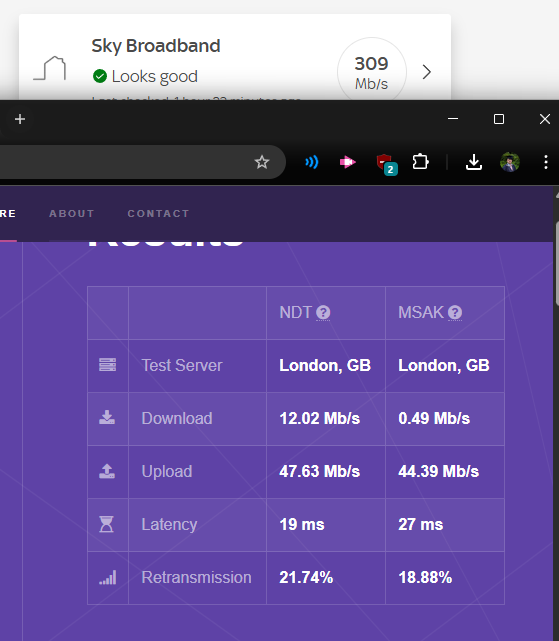
Task: Open the Extensions puzzle piece menu
Action: coord(420,162)
